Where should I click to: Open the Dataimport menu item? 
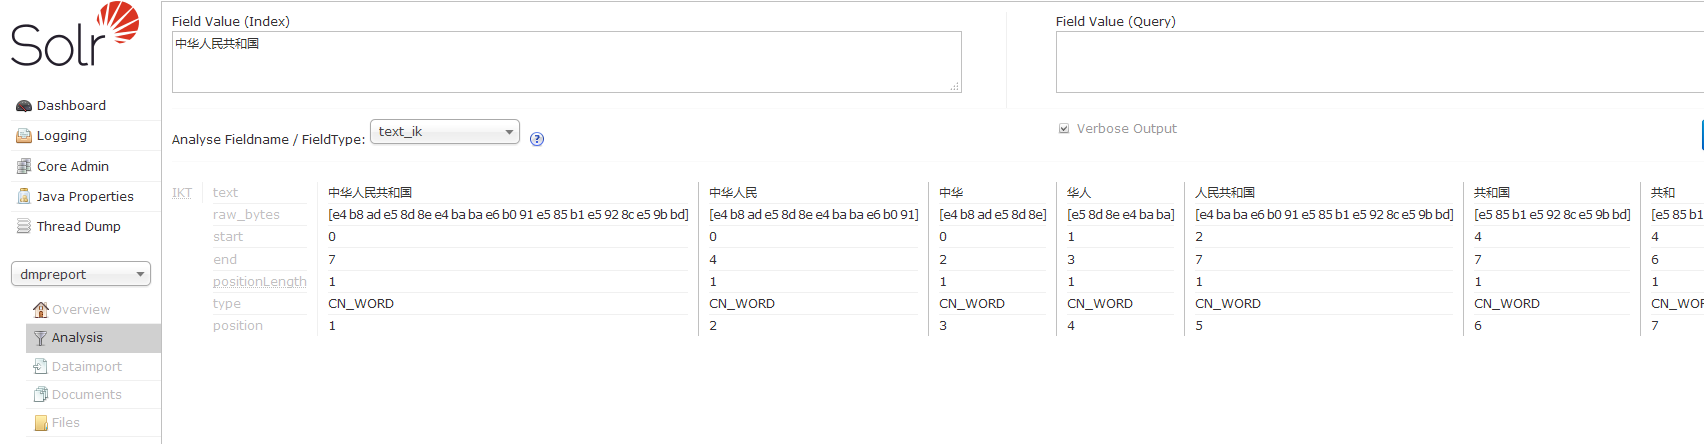[86, 367]
